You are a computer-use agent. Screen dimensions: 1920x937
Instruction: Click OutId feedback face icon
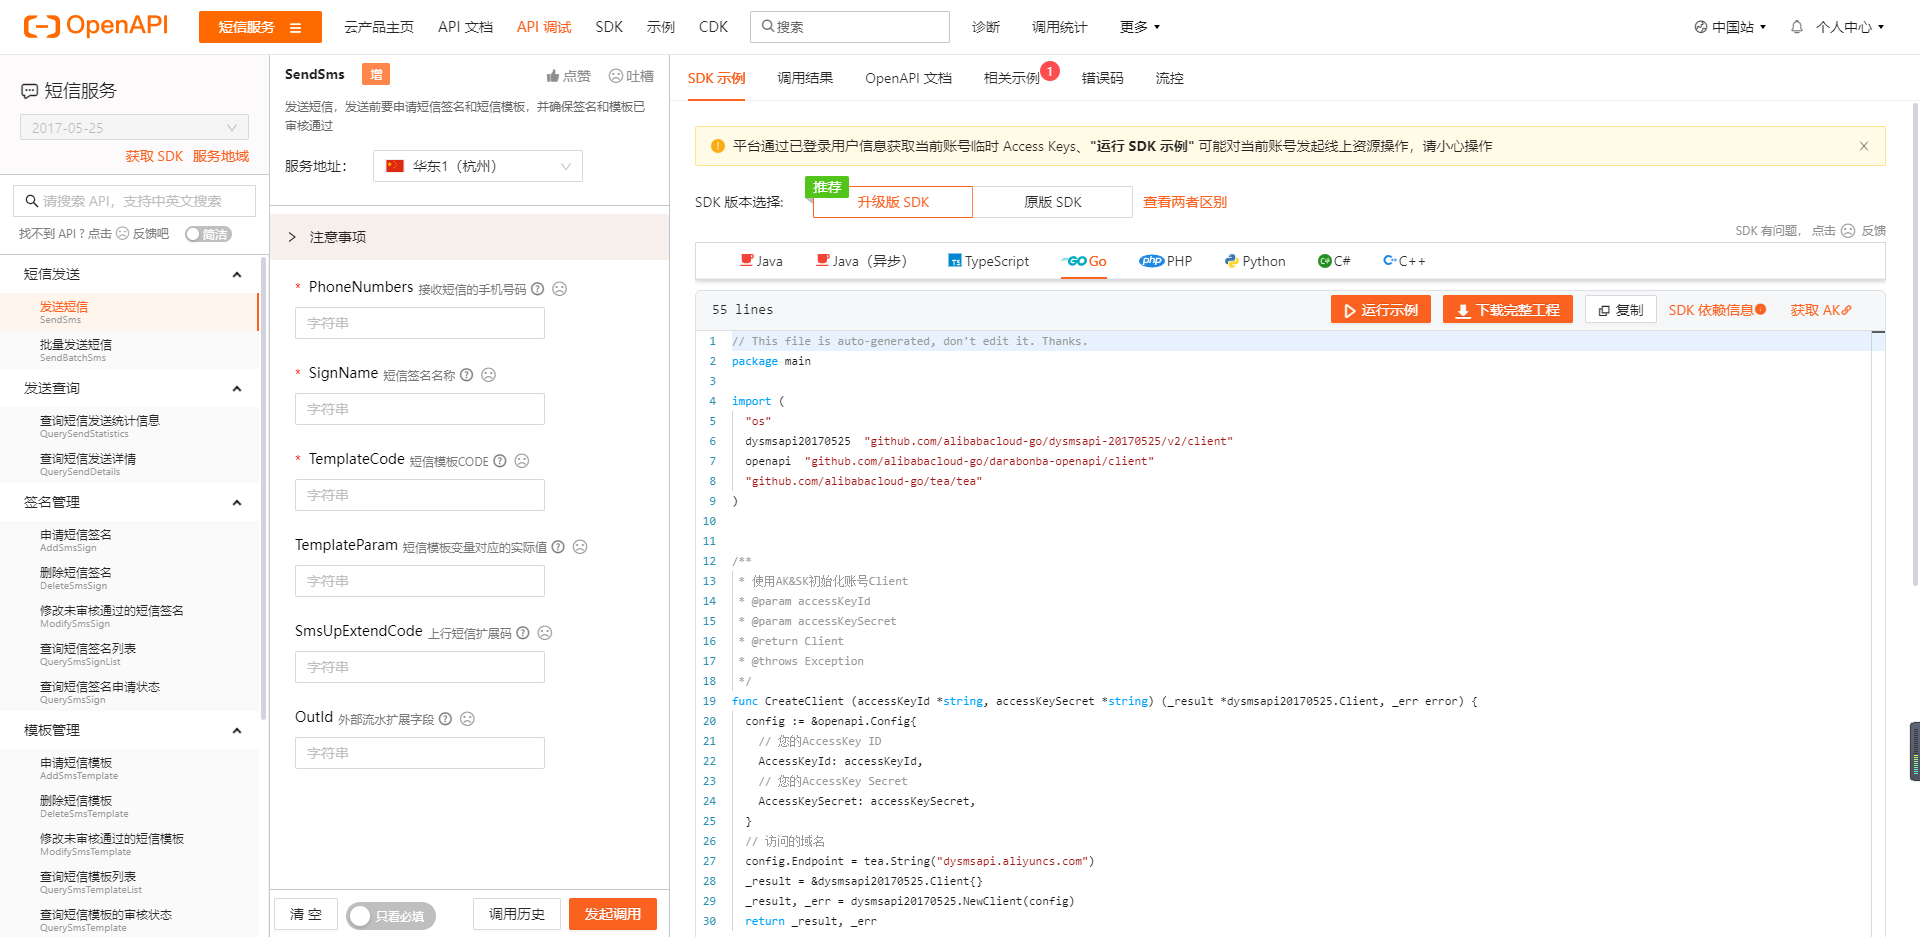coord(467,719)
